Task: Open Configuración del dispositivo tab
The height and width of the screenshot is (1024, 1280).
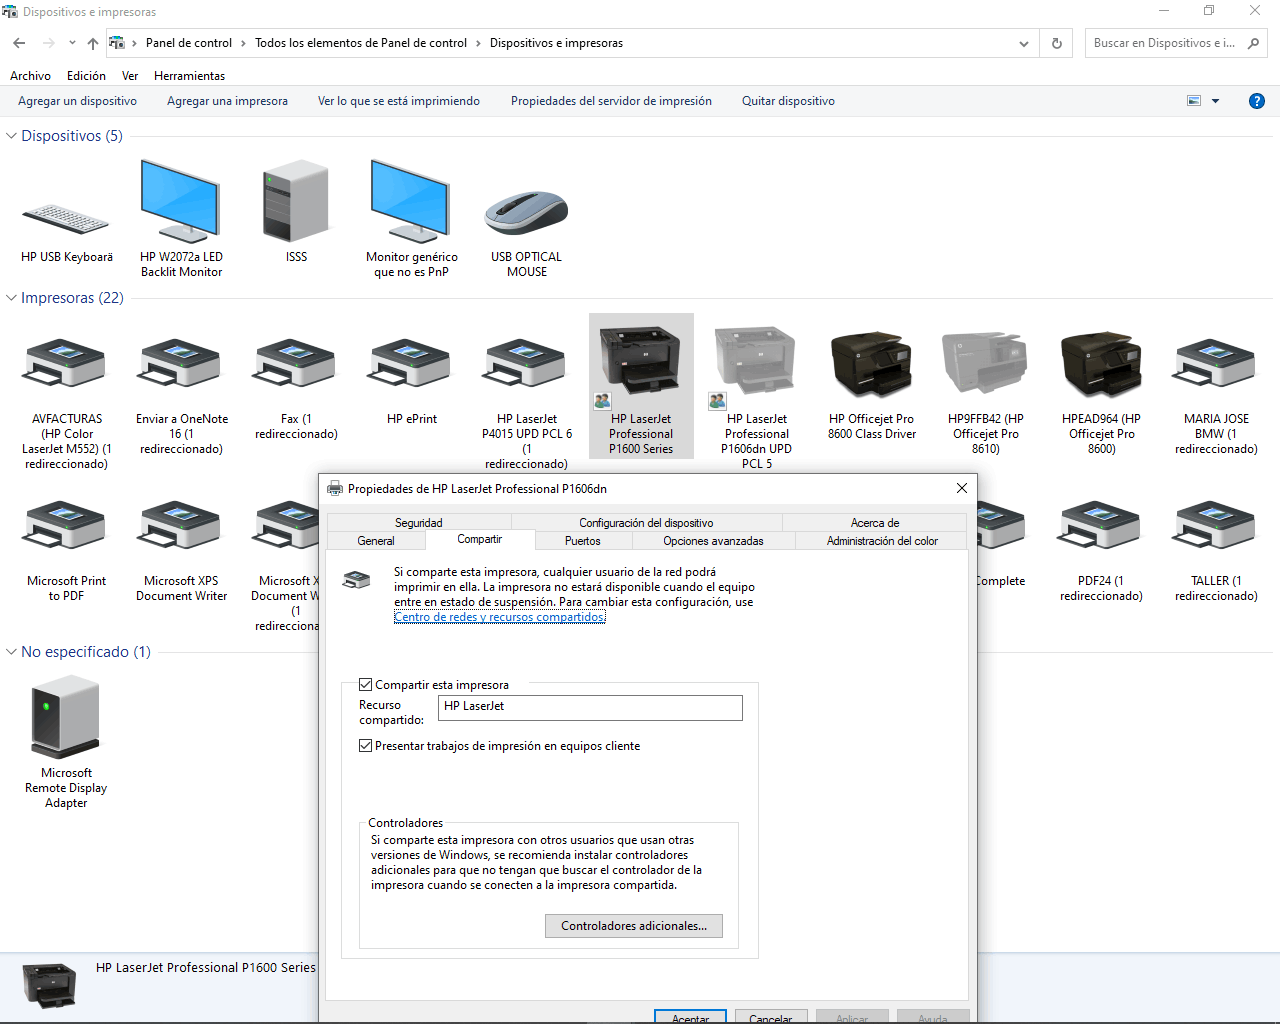Action: 646,523
